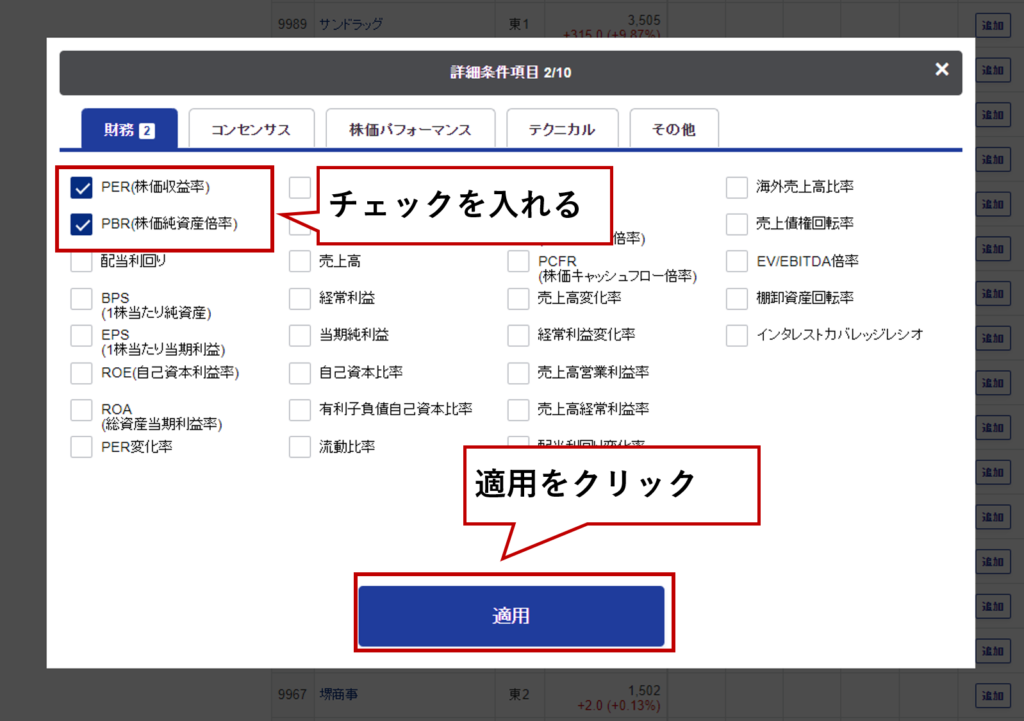Open the 株価パフォーマンス tab
The image size is (1024, 721).
409,130
